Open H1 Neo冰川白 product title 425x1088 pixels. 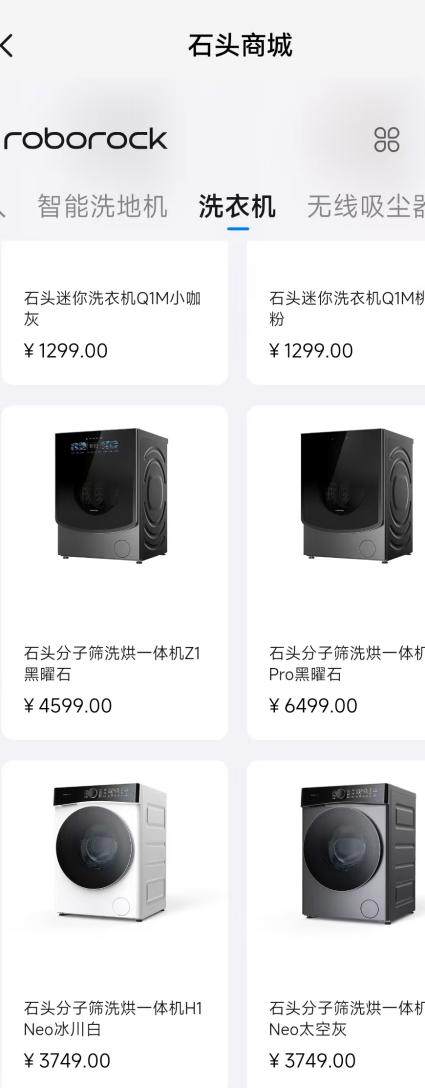click(x=113, y=1019)
